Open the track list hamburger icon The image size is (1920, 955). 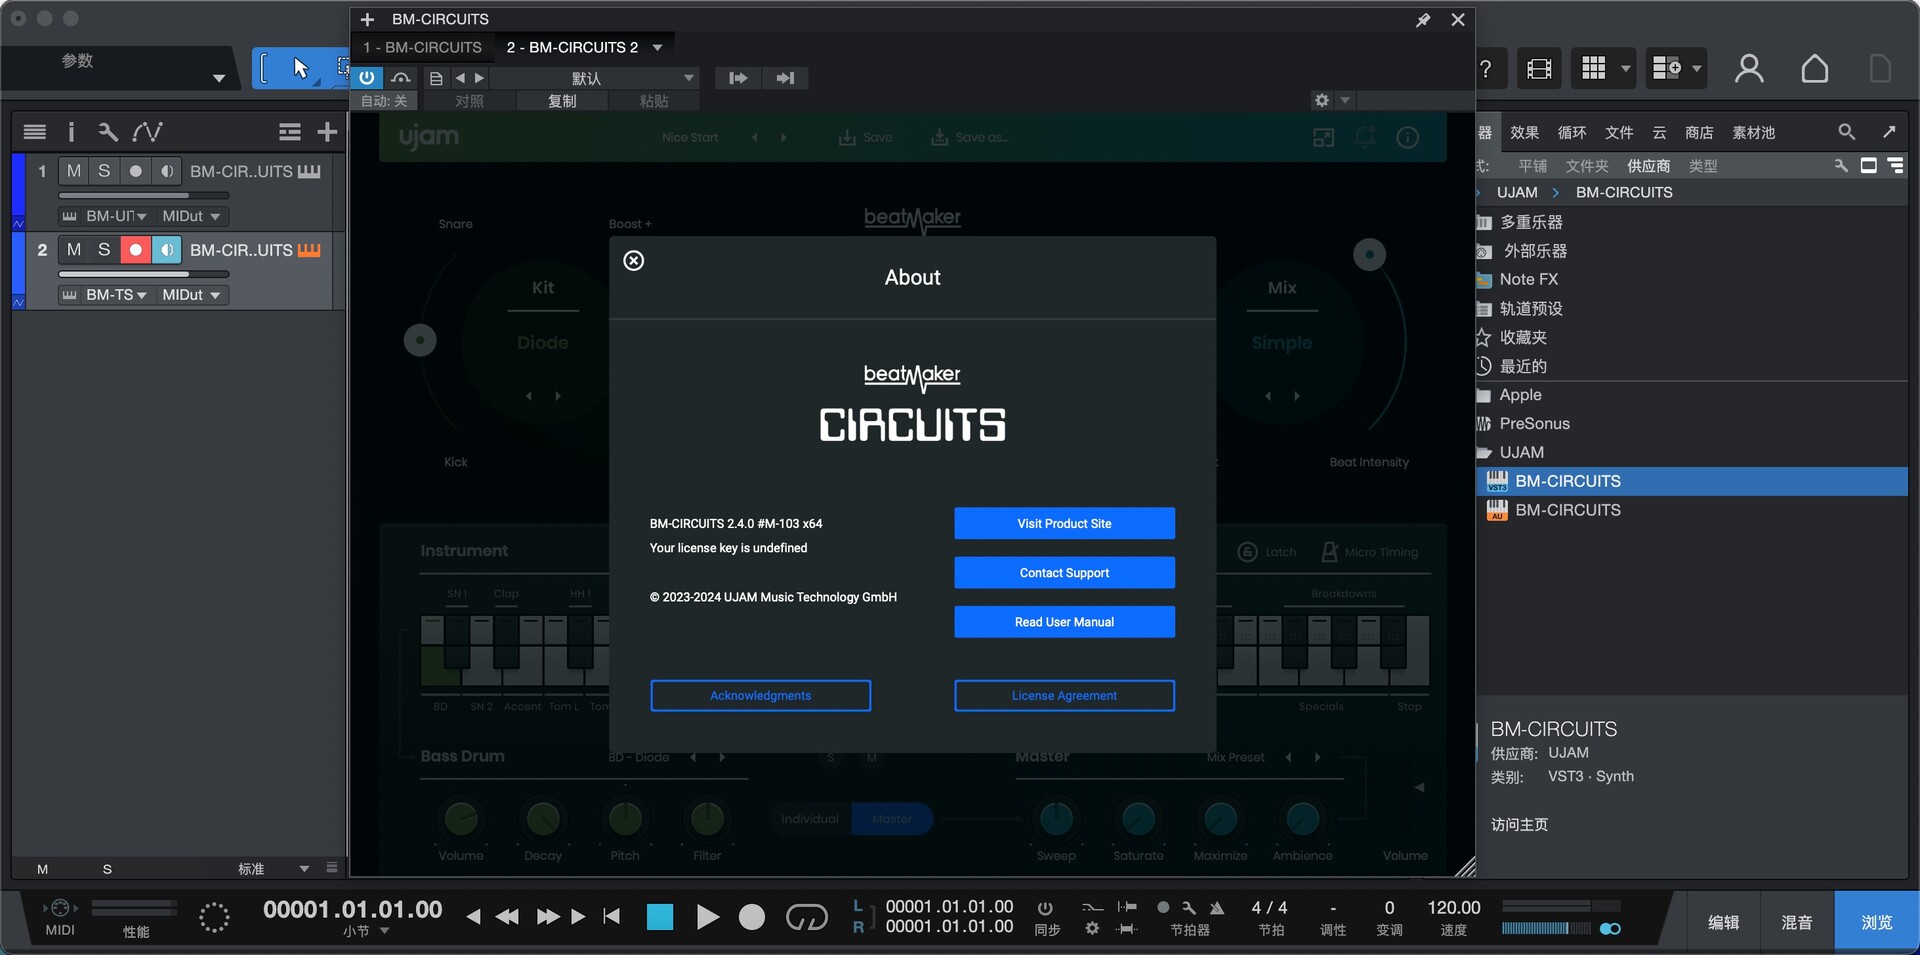[x=35, y=132]
